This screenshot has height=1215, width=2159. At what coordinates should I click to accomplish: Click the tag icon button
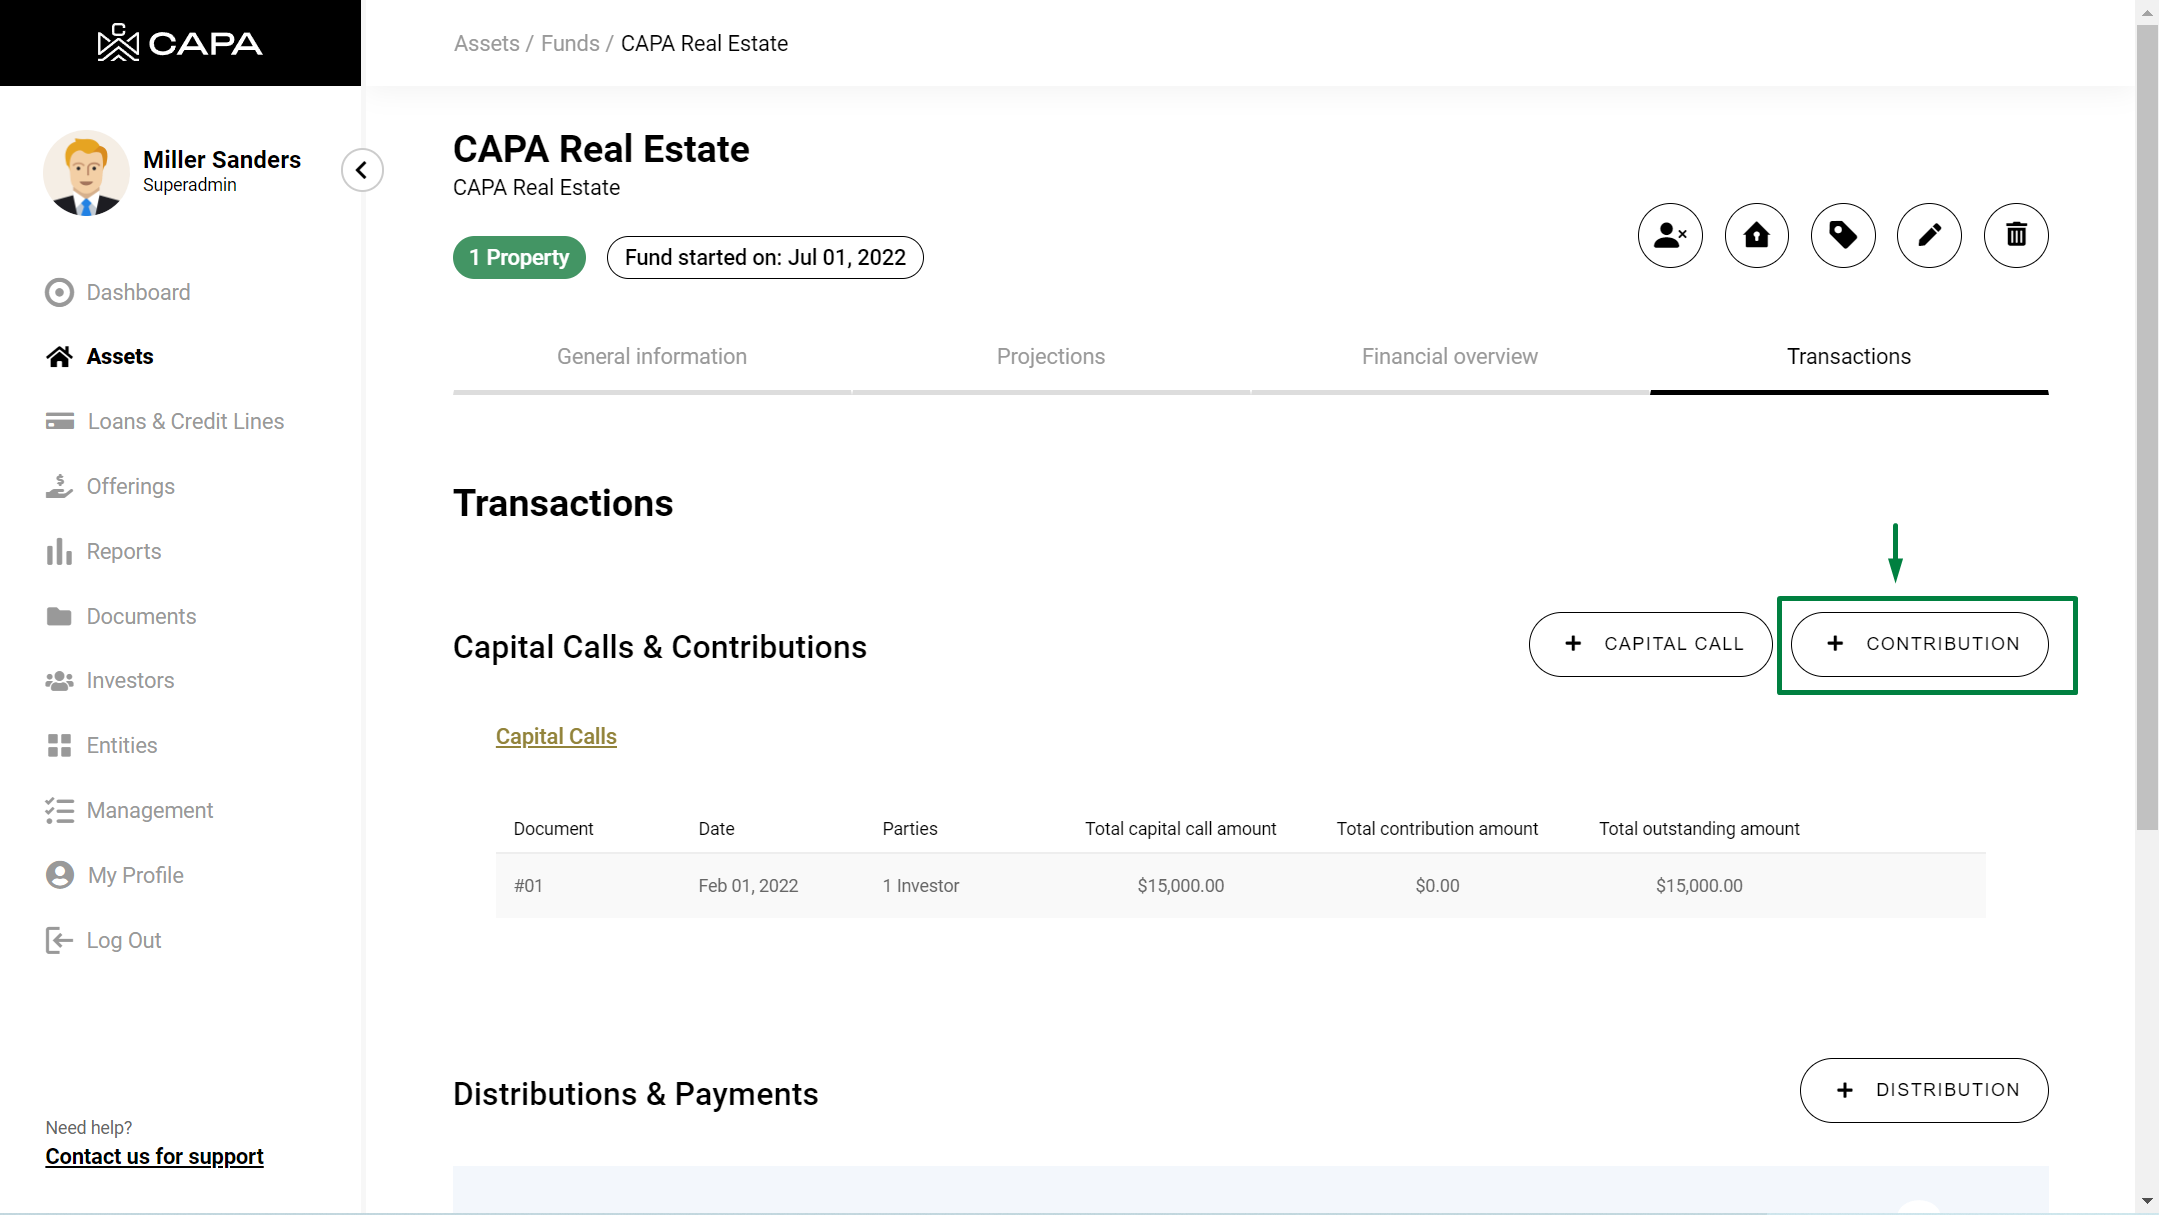[x=1843, y=236]
